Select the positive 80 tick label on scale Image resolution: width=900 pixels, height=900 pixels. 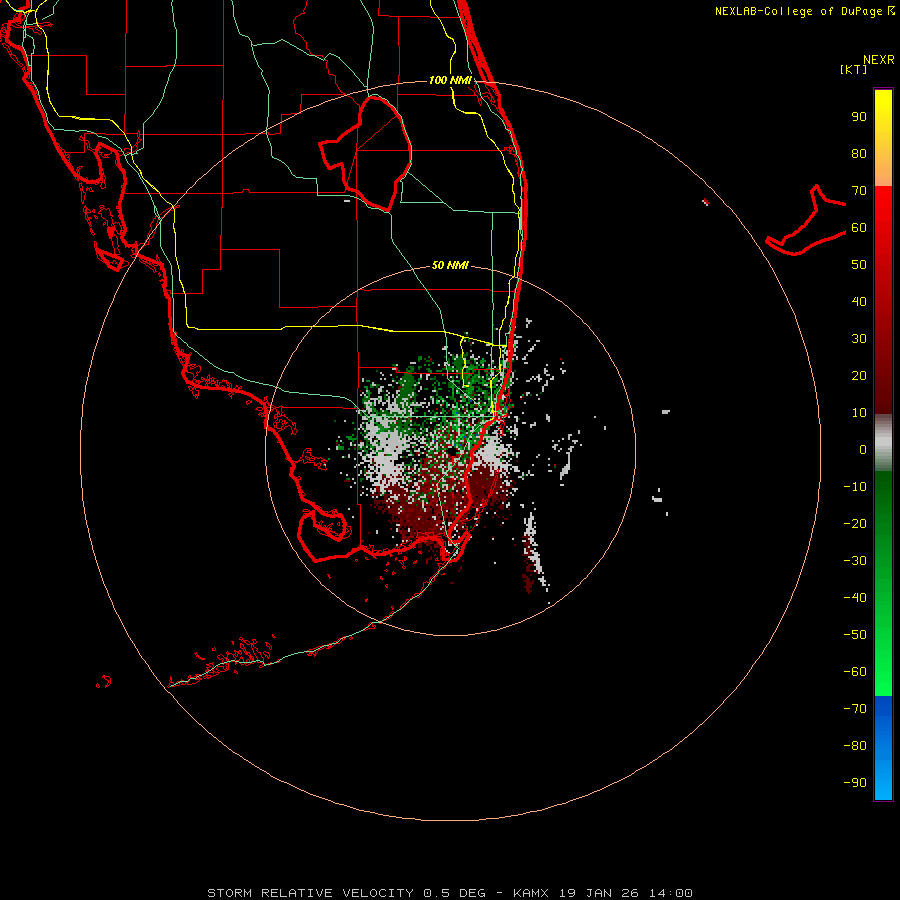tap(859, 154)
